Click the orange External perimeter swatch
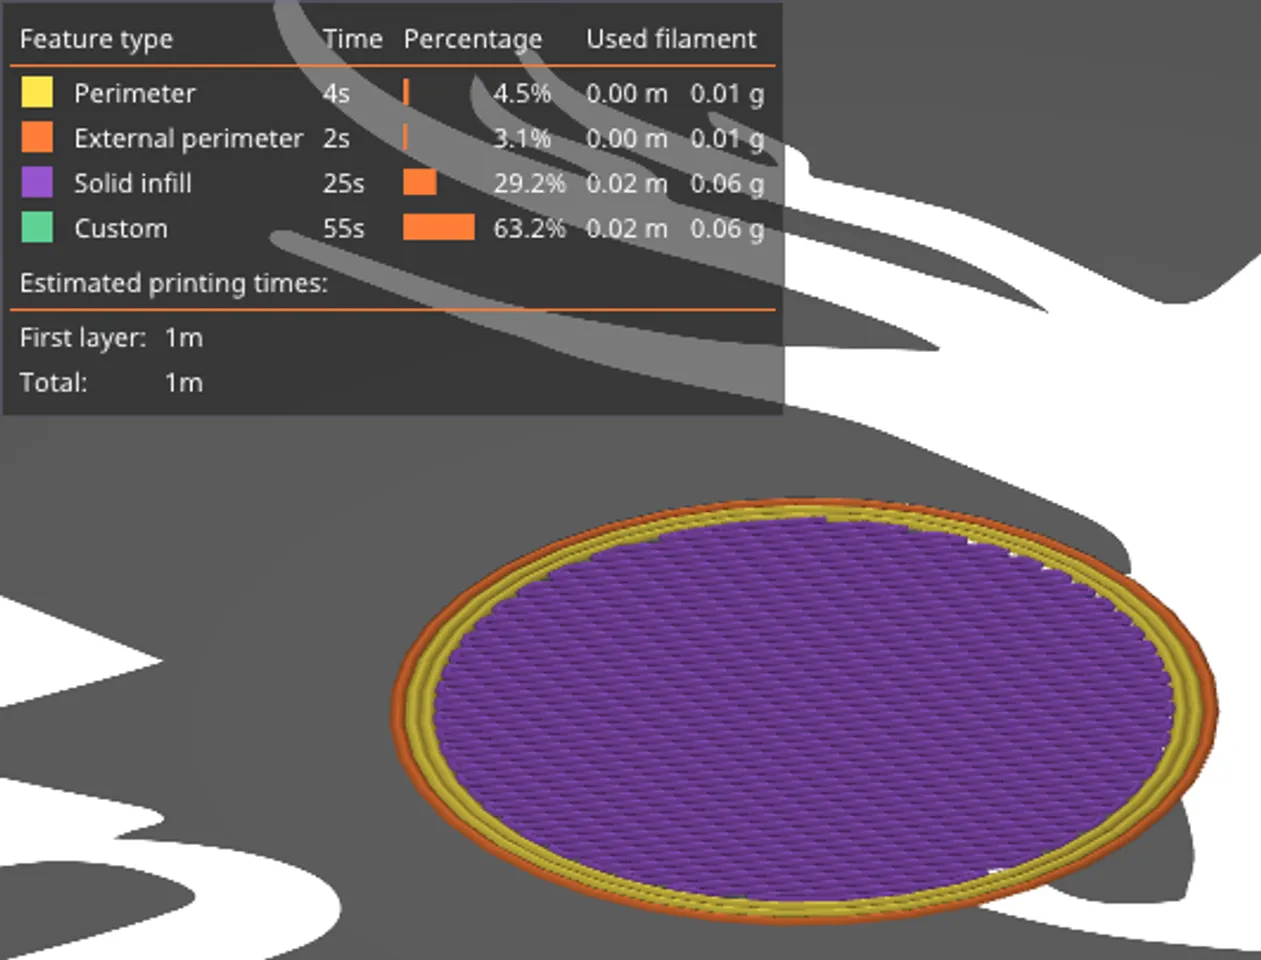Image resolution: width=1261 pixels, height=960 pixels. click(x=37, y=137)
